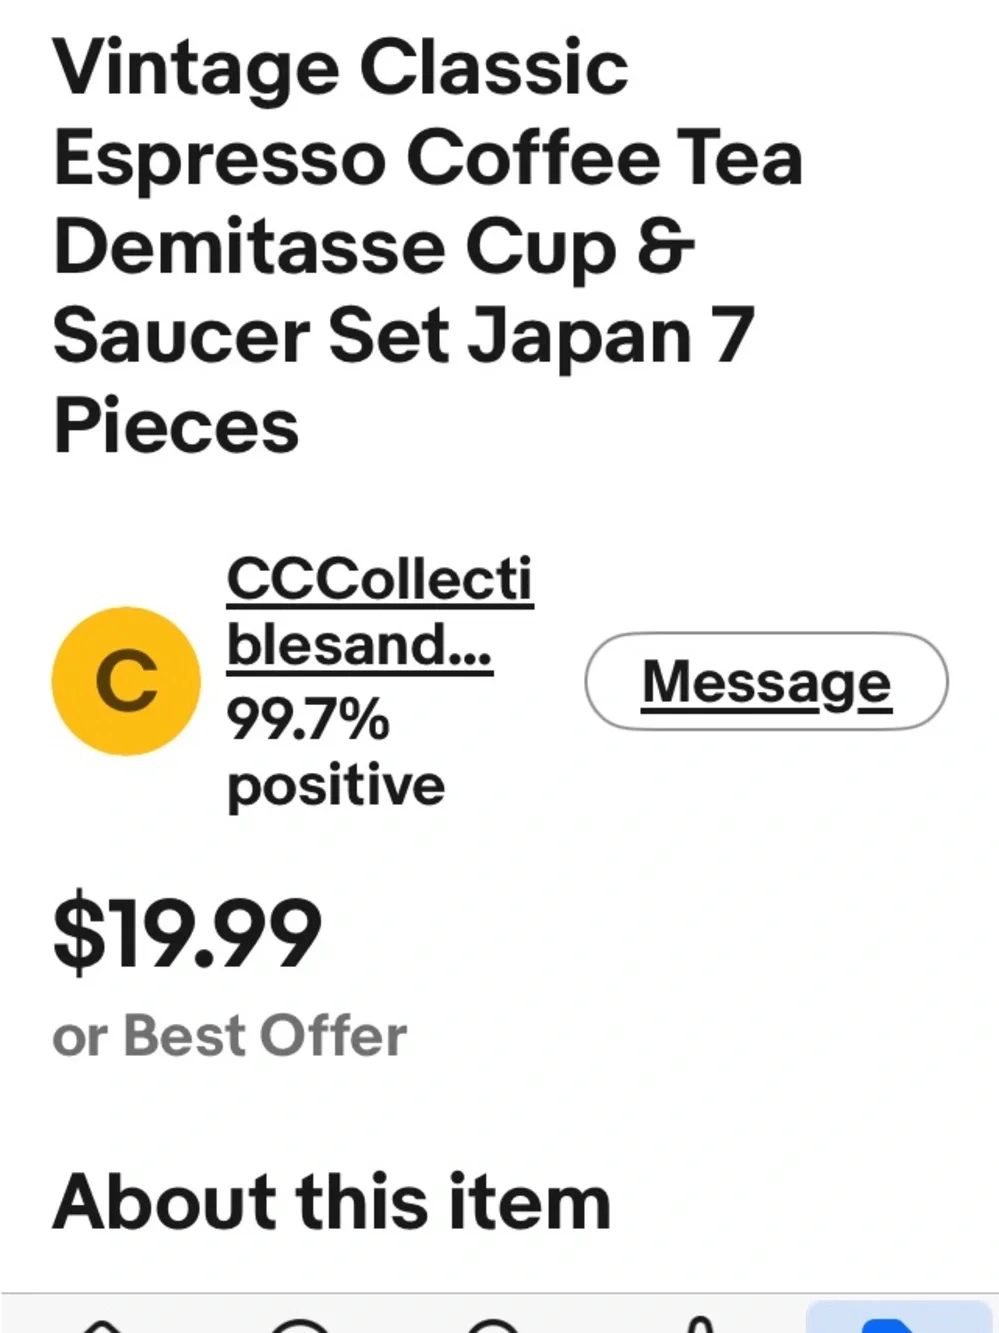Click the Vintage Classic Espresso listing title
Image resolution: width=999 pixels, height=1333 pixels.
(x=428, y=247)
